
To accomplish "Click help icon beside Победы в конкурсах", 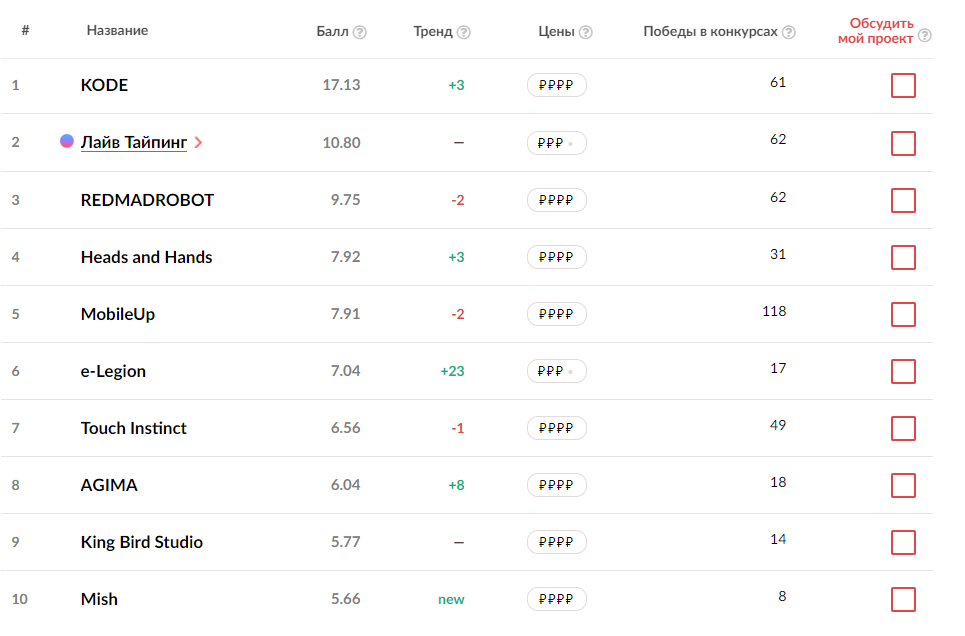I will pos(789,32).
